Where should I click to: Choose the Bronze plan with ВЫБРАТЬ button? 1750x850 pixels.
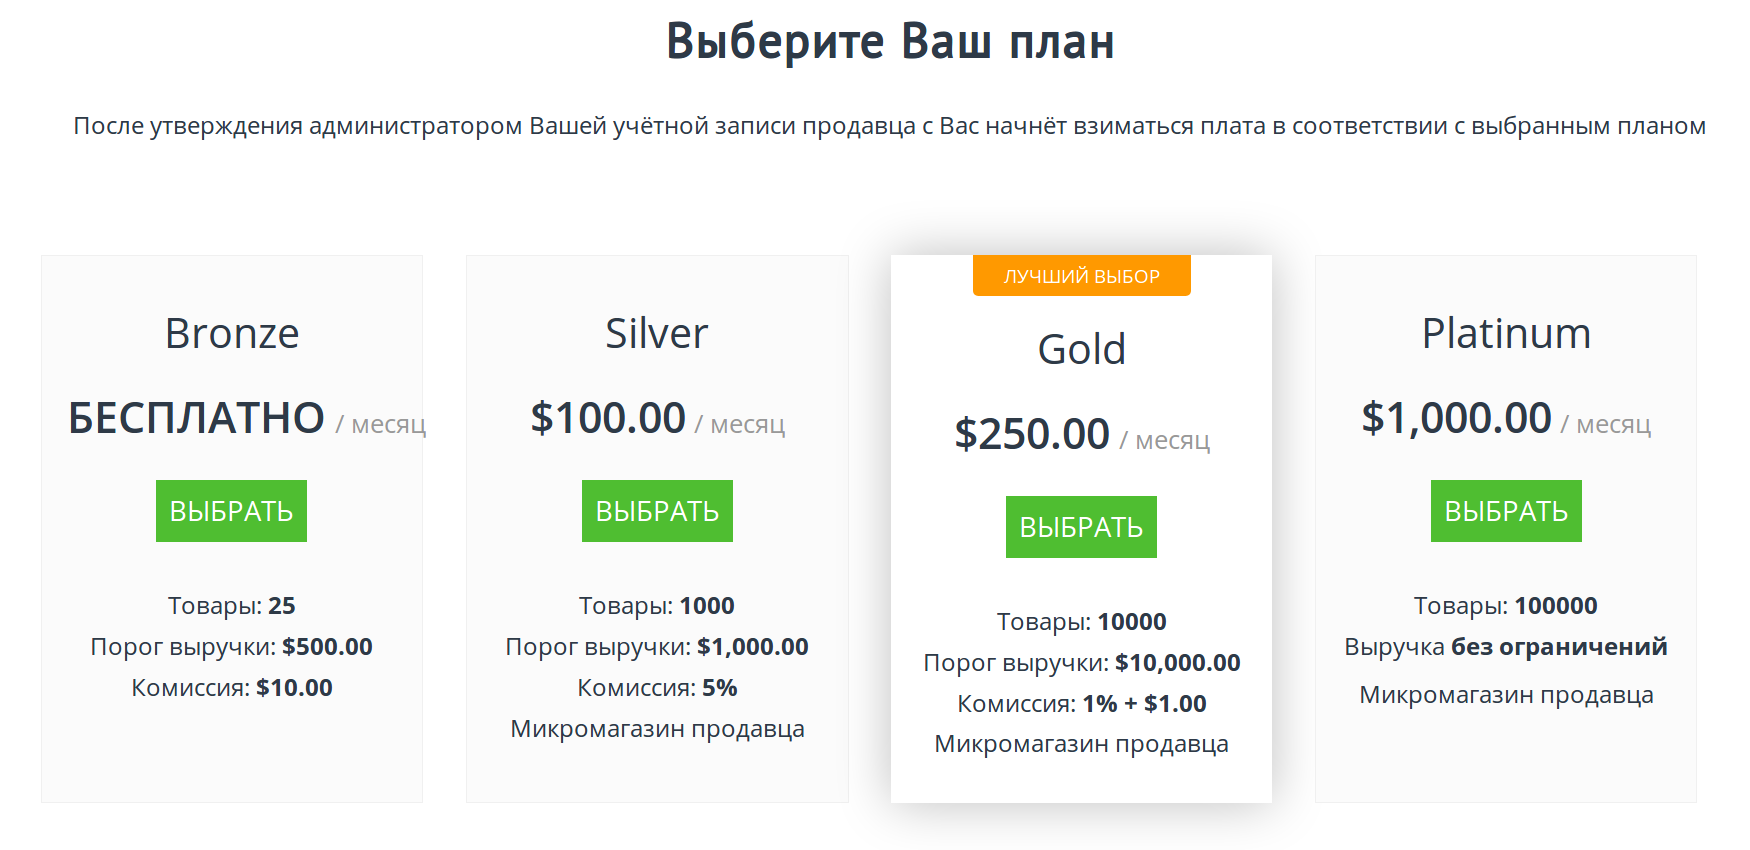[x=231, y=511]
